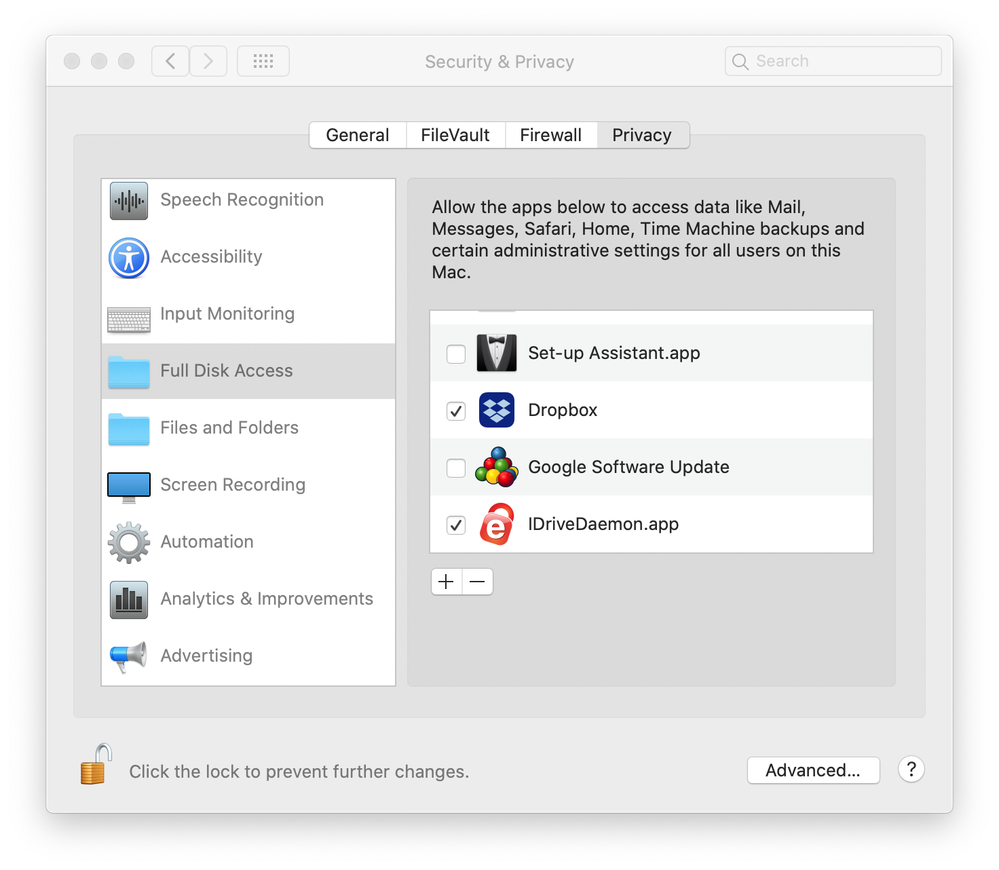Switch to the General tab

pyautogui.click(x=357, y=135)
